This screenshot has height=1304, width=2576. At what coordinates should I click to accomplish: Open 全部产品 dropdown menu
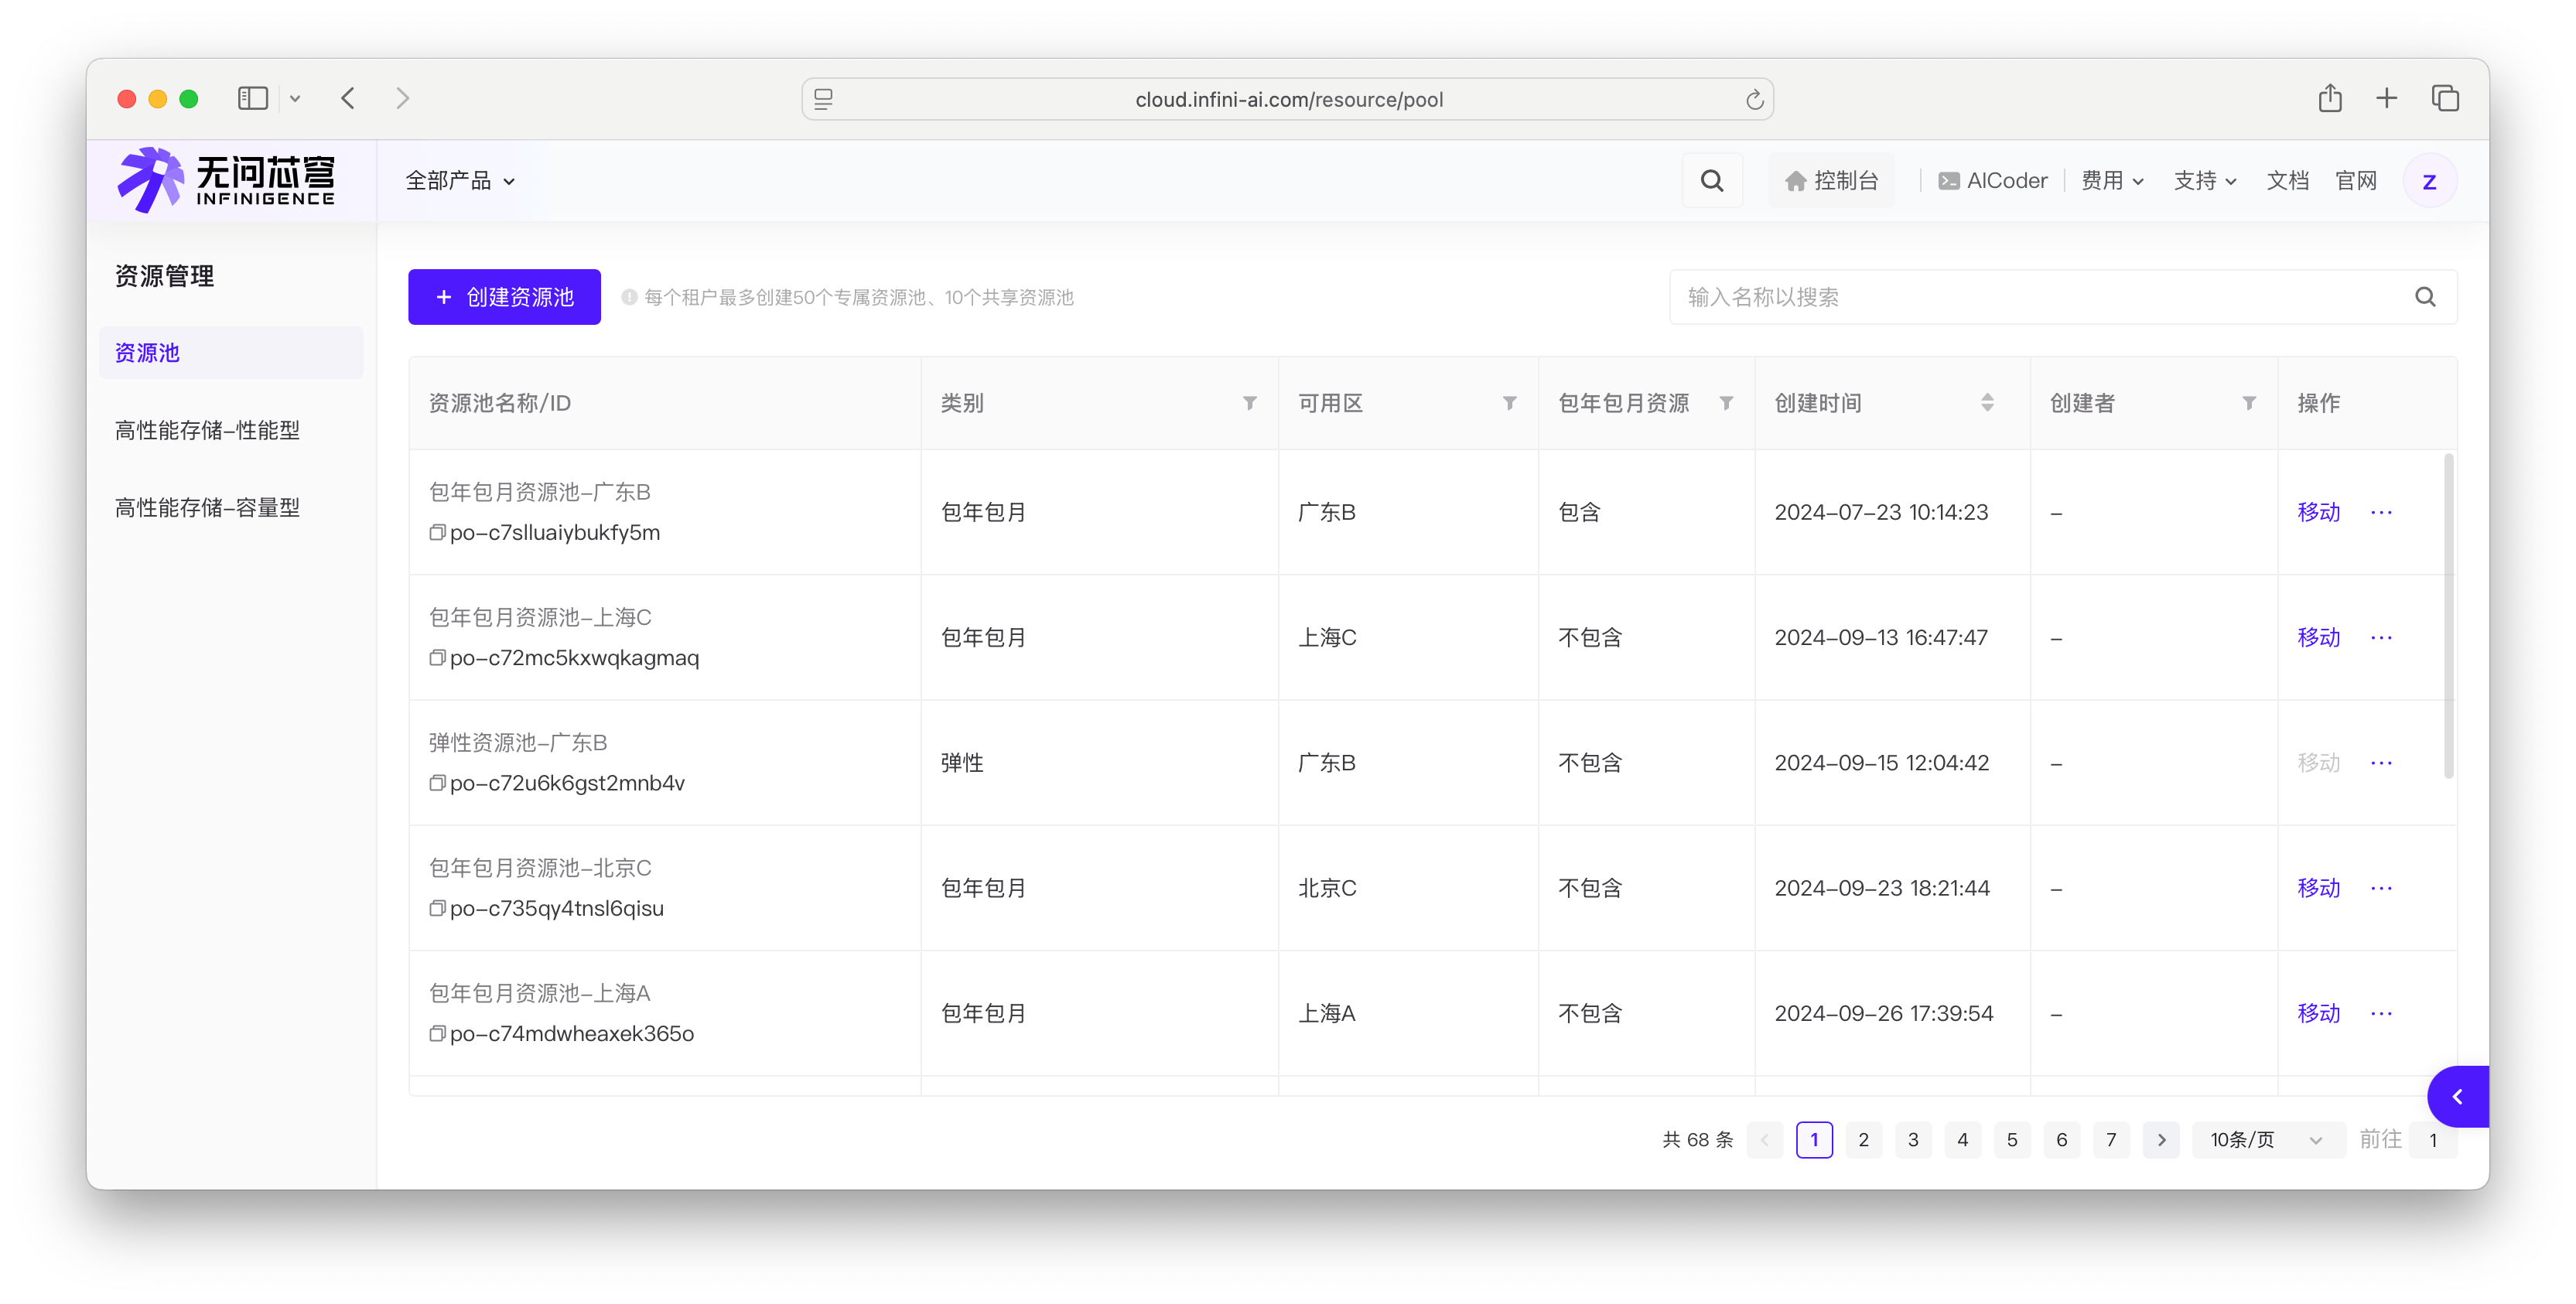pos(460,181)
